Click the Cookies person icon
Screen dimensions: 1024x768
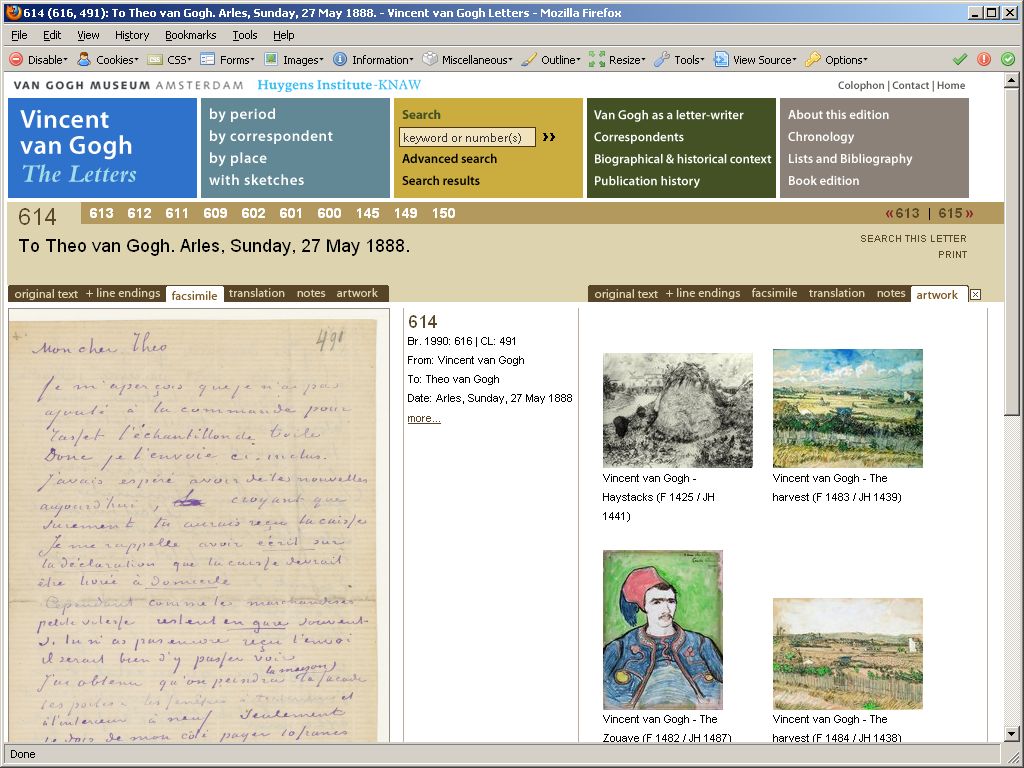84,59
